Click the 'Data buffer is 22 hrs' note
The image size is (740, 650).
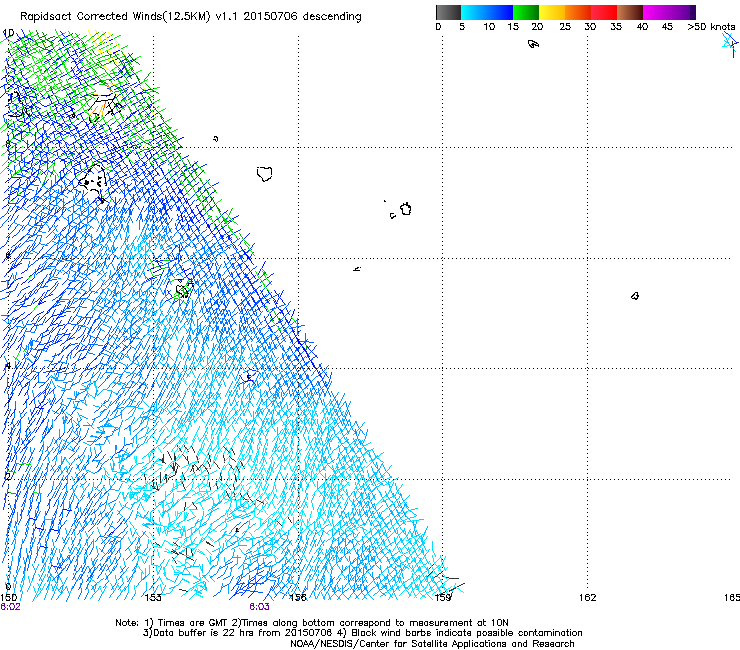[238, 633]
